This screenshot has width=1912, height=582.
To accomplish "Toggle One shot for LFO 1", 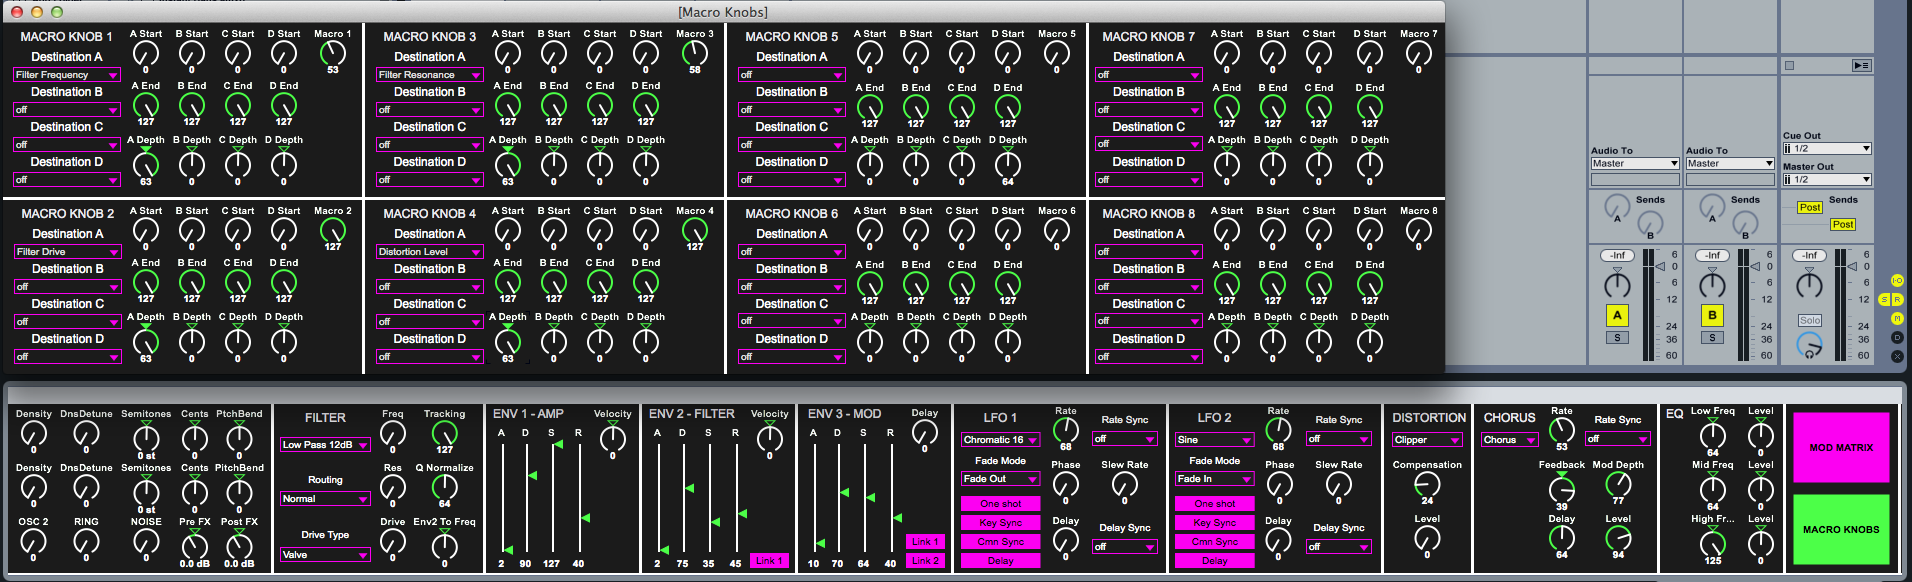I will (1000, 504).
